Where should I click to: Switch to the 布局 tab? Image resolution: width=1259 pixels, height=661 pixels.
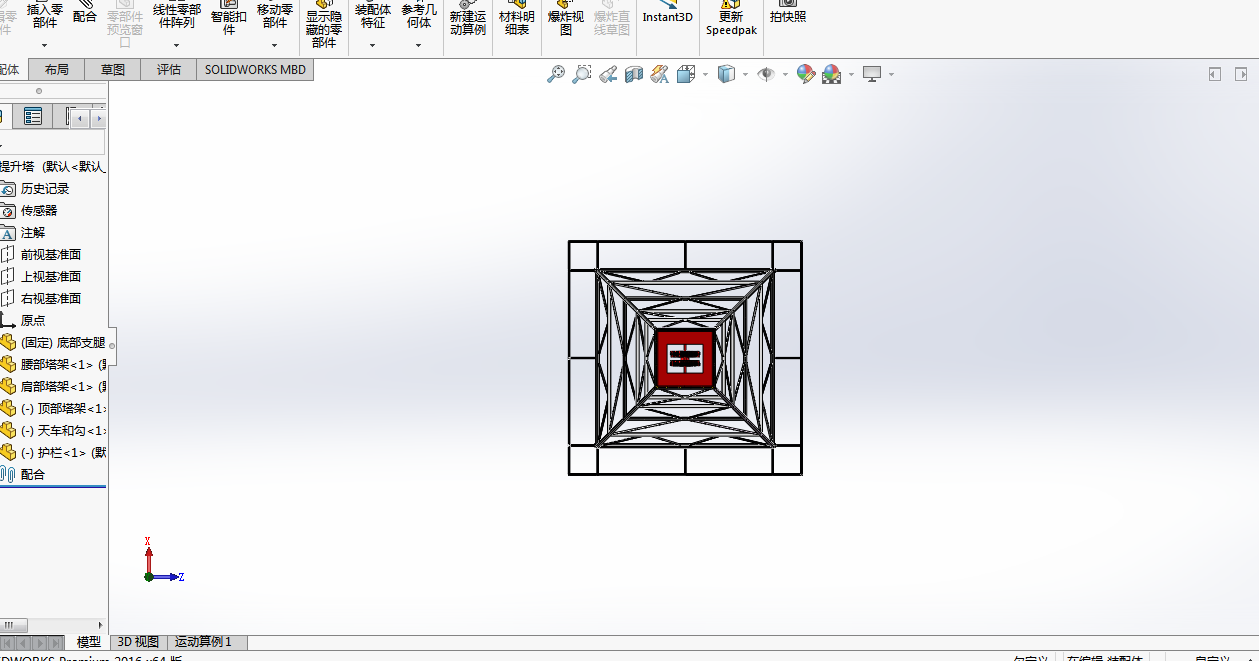[x=57, y=70]
